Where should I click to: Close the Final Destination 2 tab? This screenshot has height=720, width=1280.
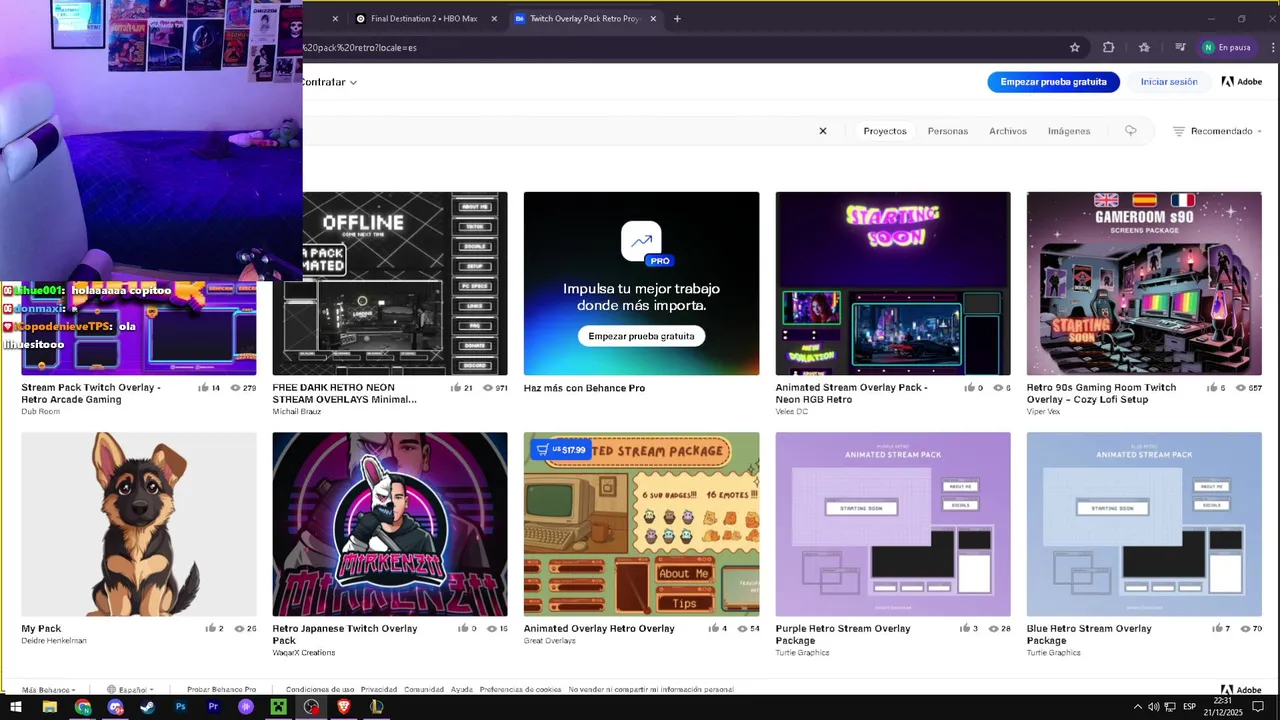pos(494,18)
